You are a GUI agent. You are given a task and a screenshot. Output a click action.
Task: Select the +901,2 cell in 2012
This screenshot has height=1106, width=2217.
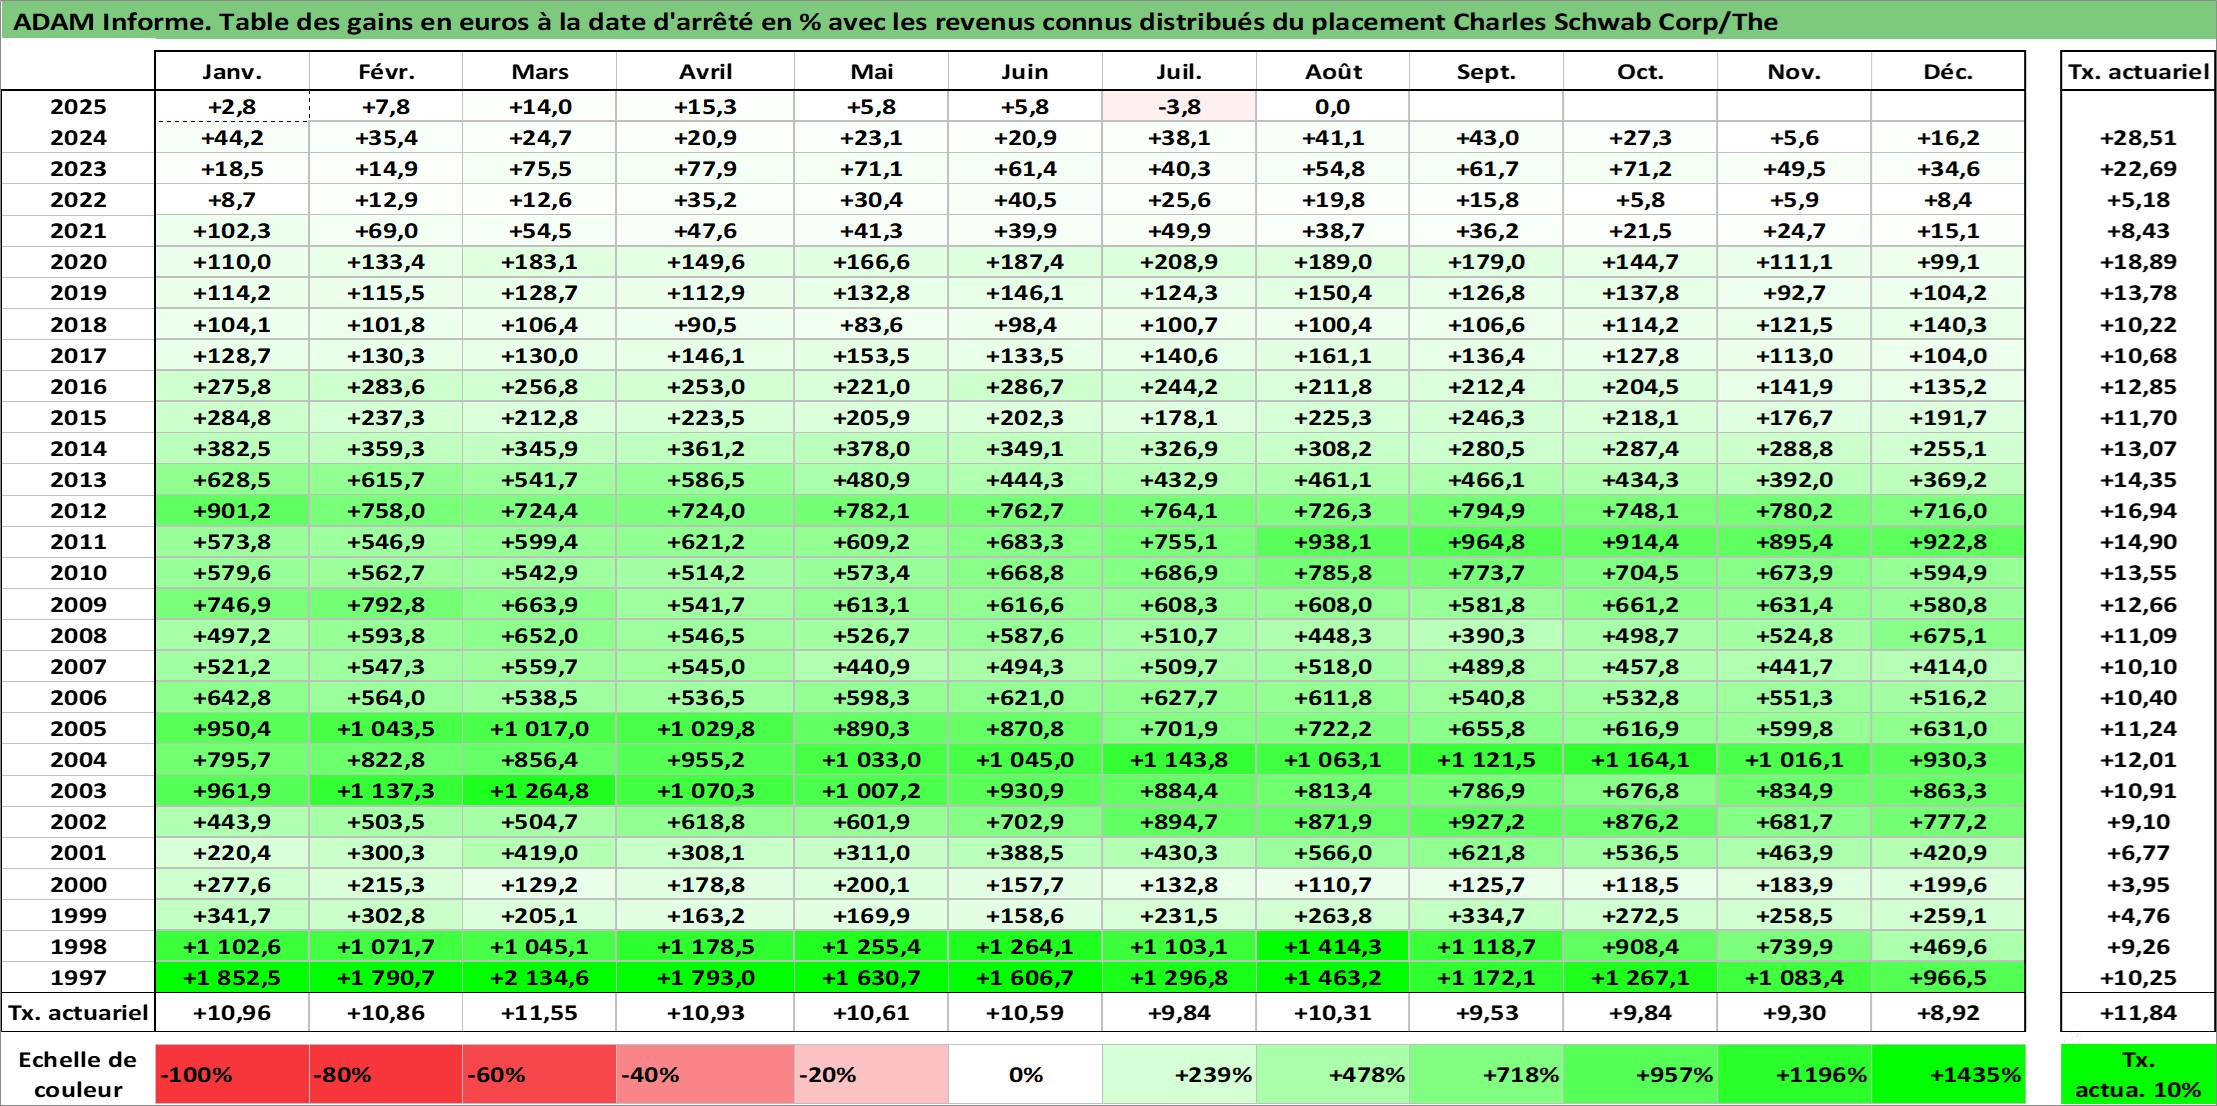232,510
